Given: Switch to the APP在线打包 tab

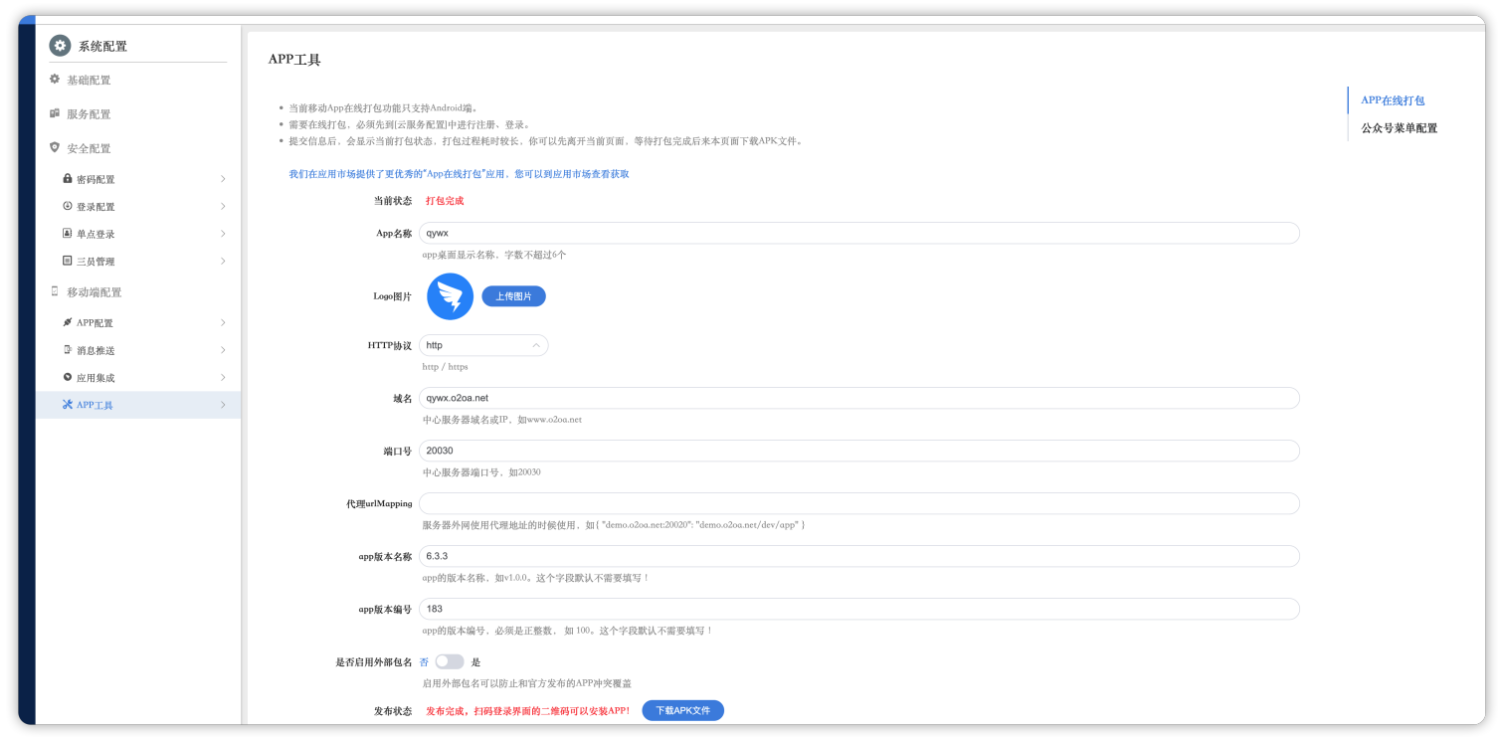Looking at the screenshot, I should [x=1392, y=100].
